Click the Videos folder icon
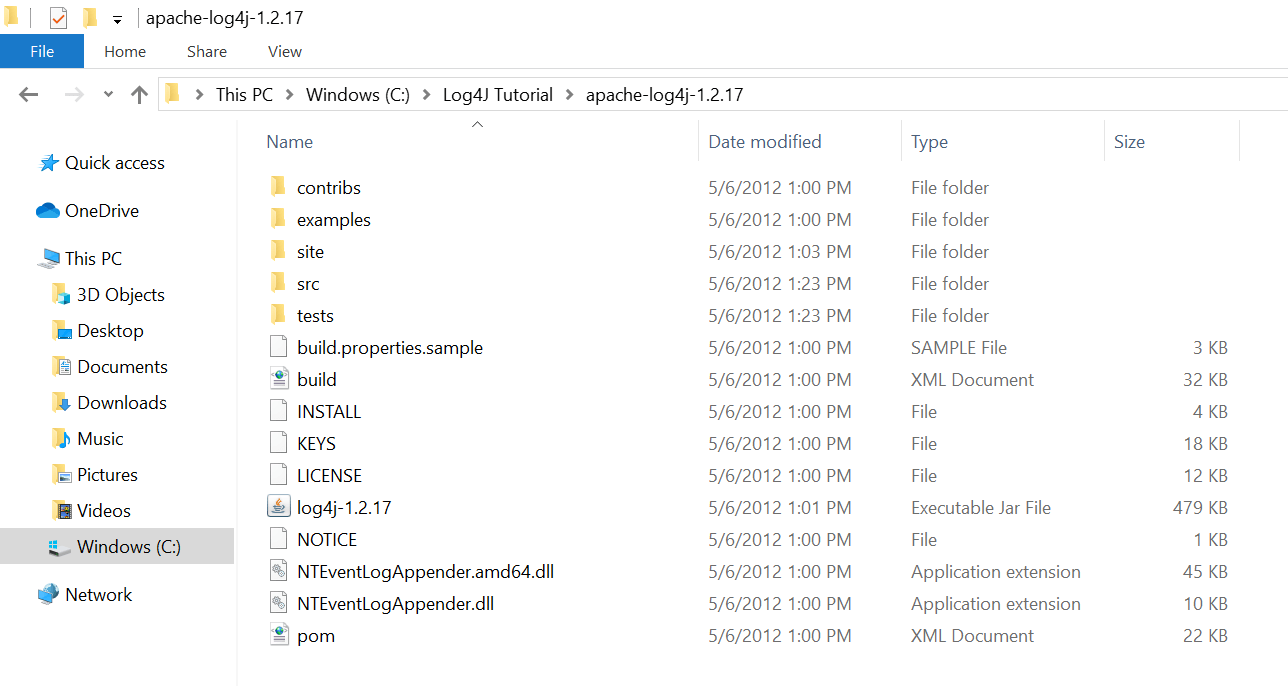 tap(61, 511)
